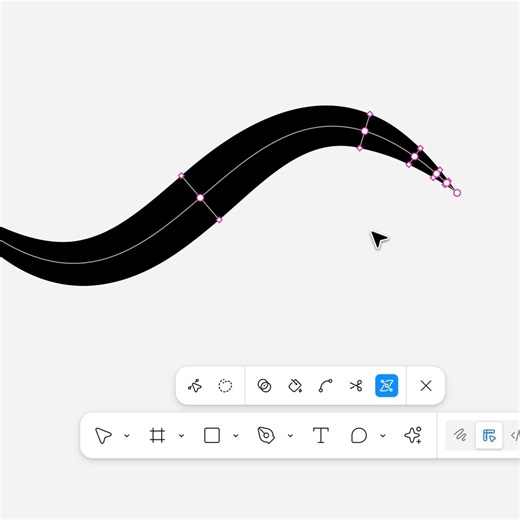
Task: Toggle the highlighted Variable Width tool
Action: pyautogui.click(x=386, y=386)
